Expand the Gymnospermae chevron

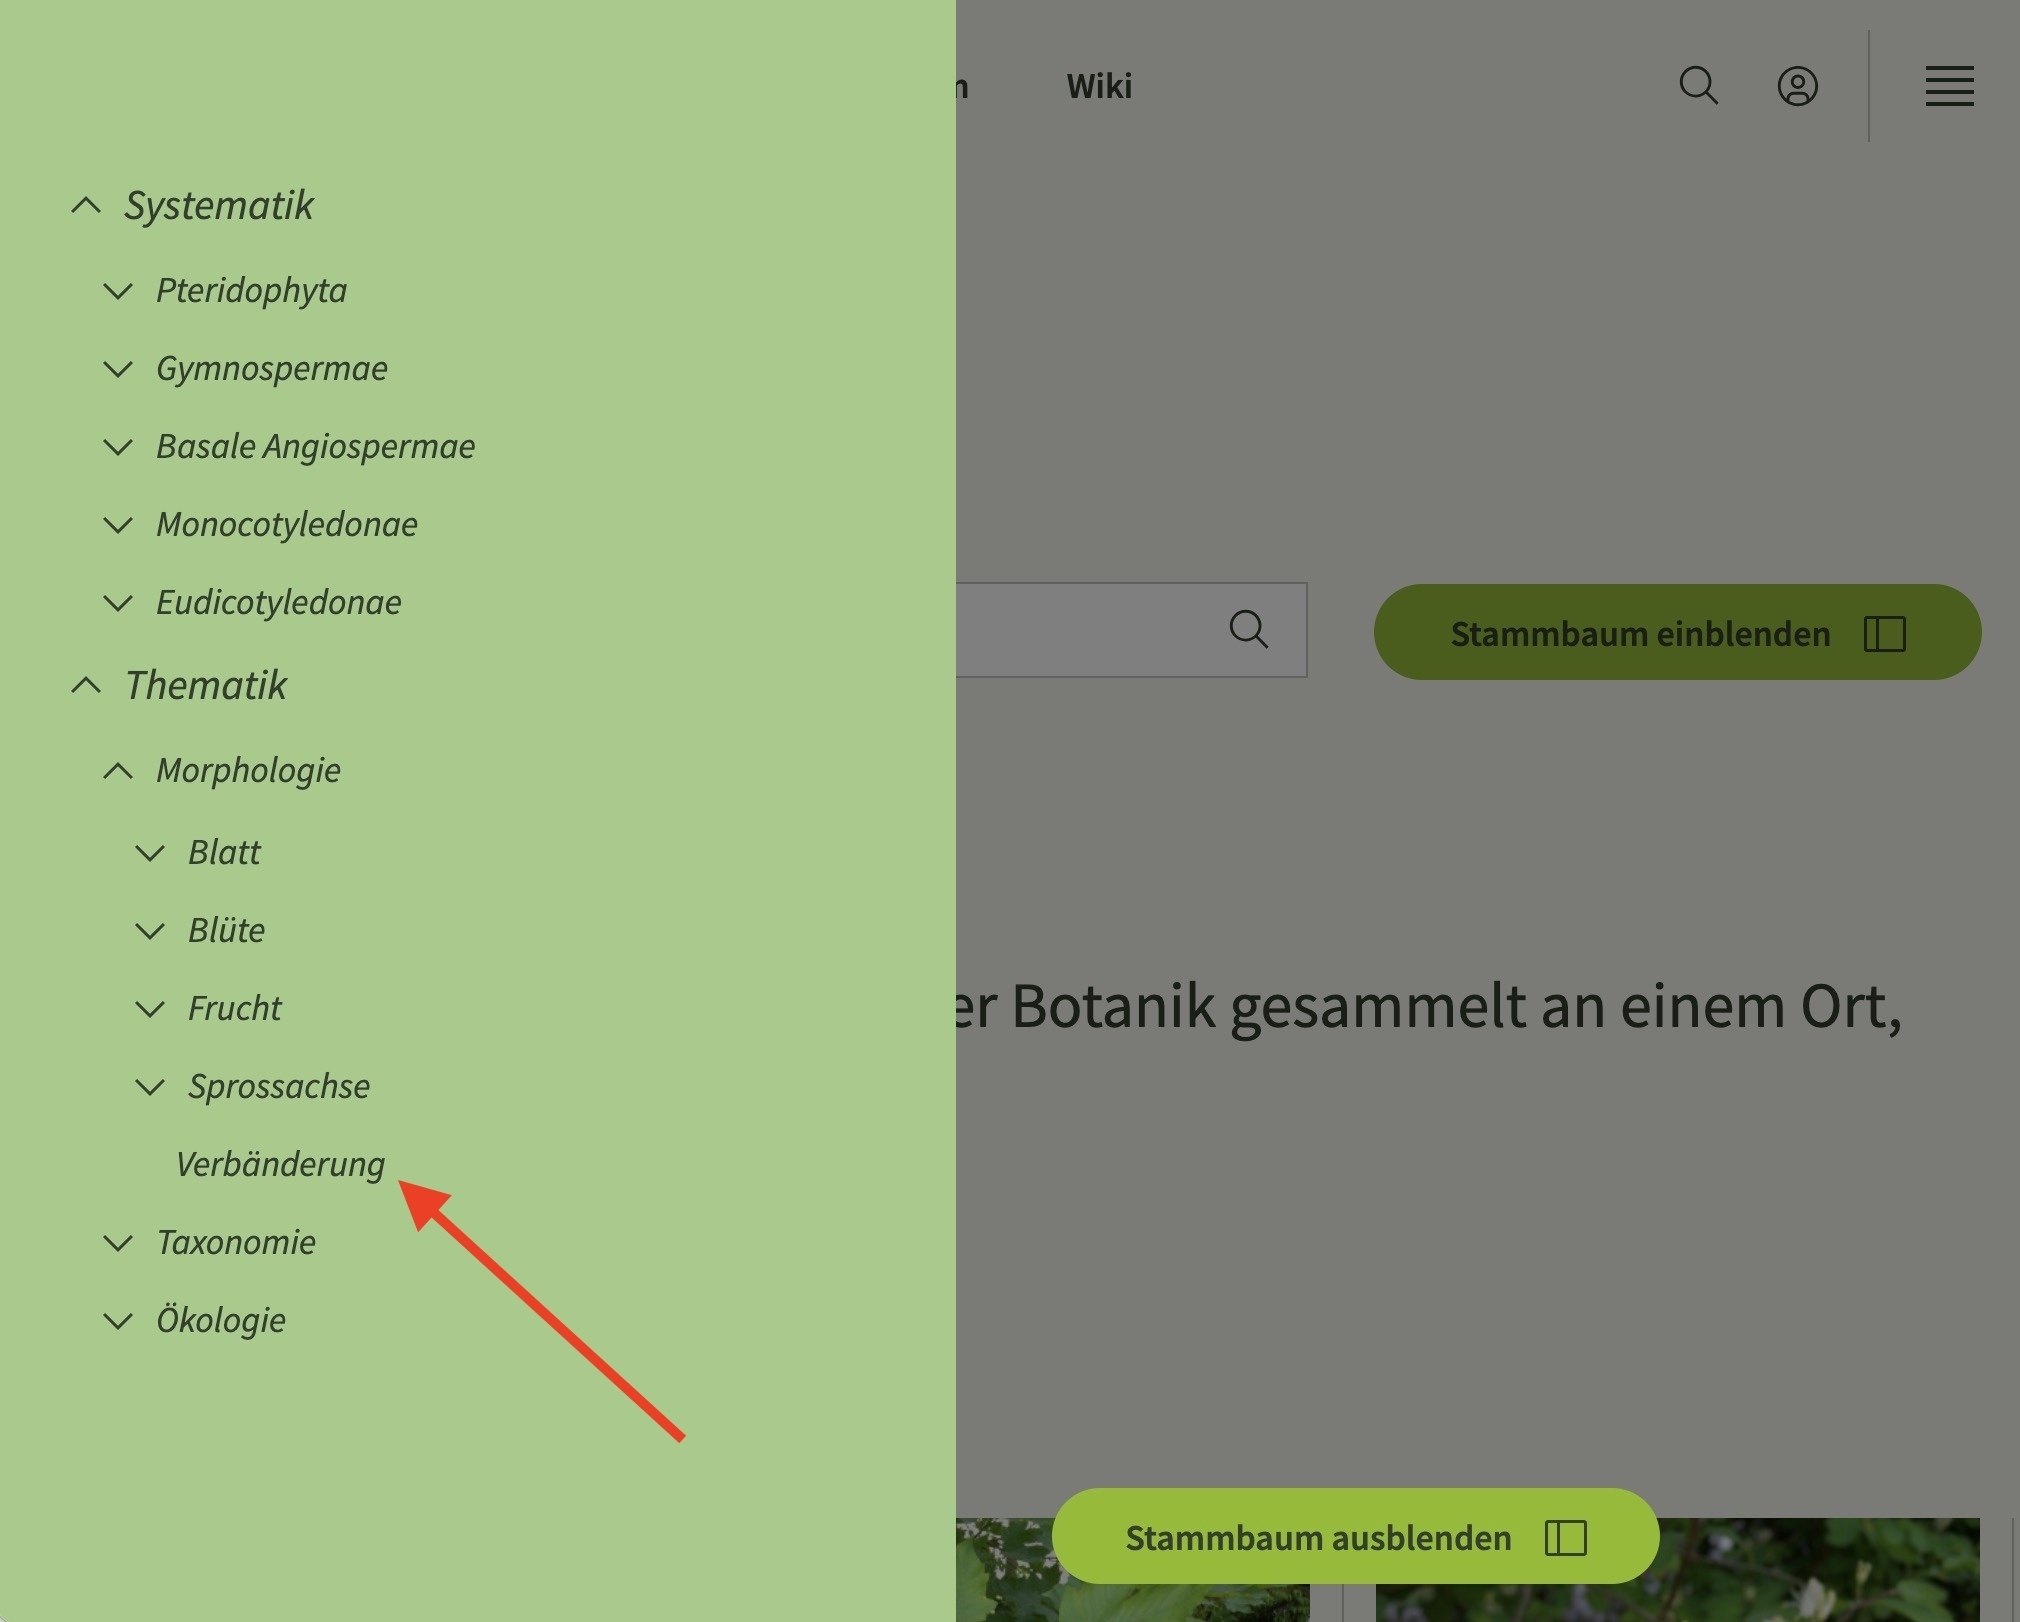click(118, 369)
